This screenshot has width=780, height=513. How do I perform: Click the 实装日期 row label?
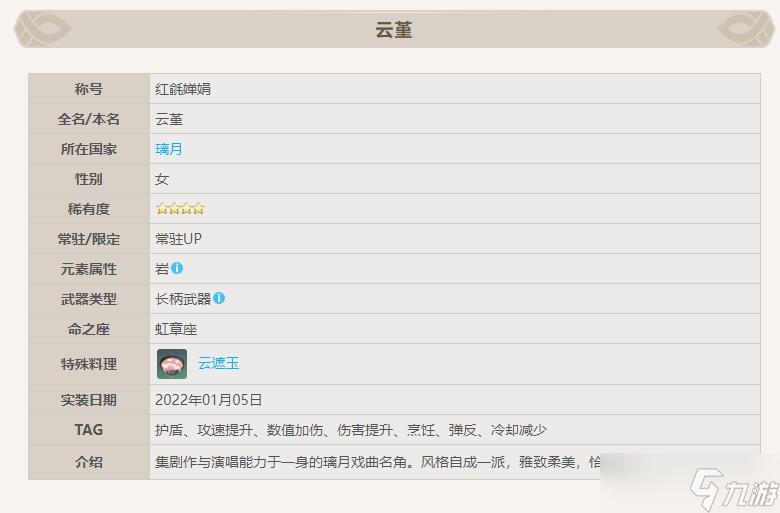click(x=89, y=400)
